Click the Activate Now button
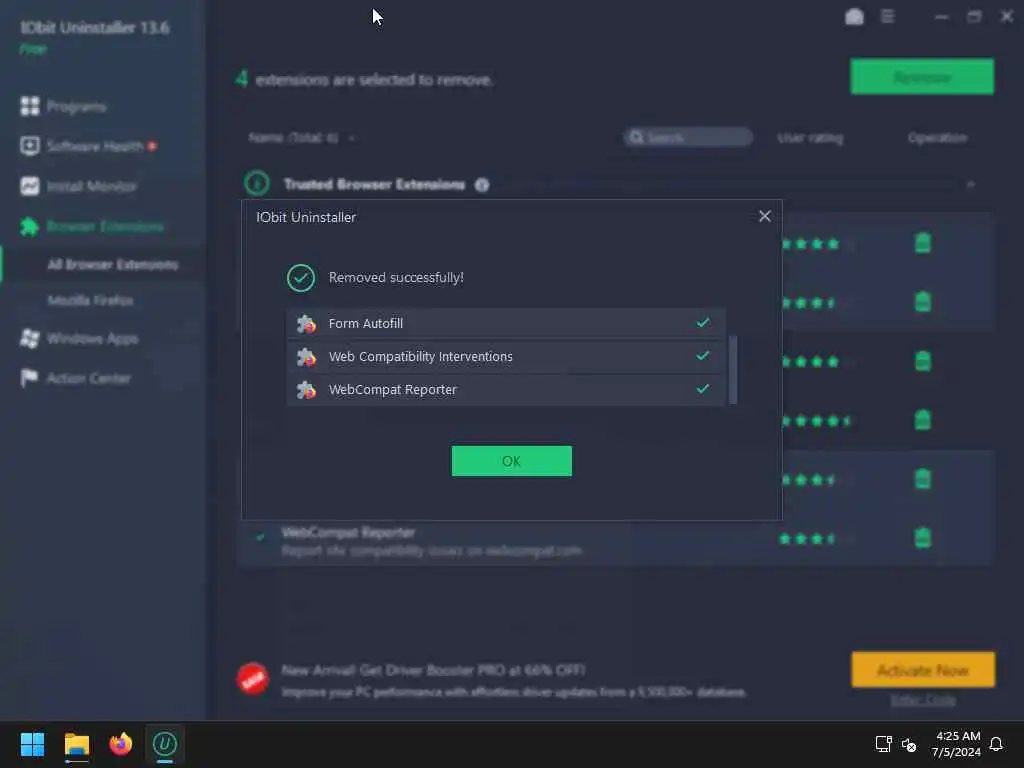Viewport: 1024px width, 768px height. click(923, 670)
